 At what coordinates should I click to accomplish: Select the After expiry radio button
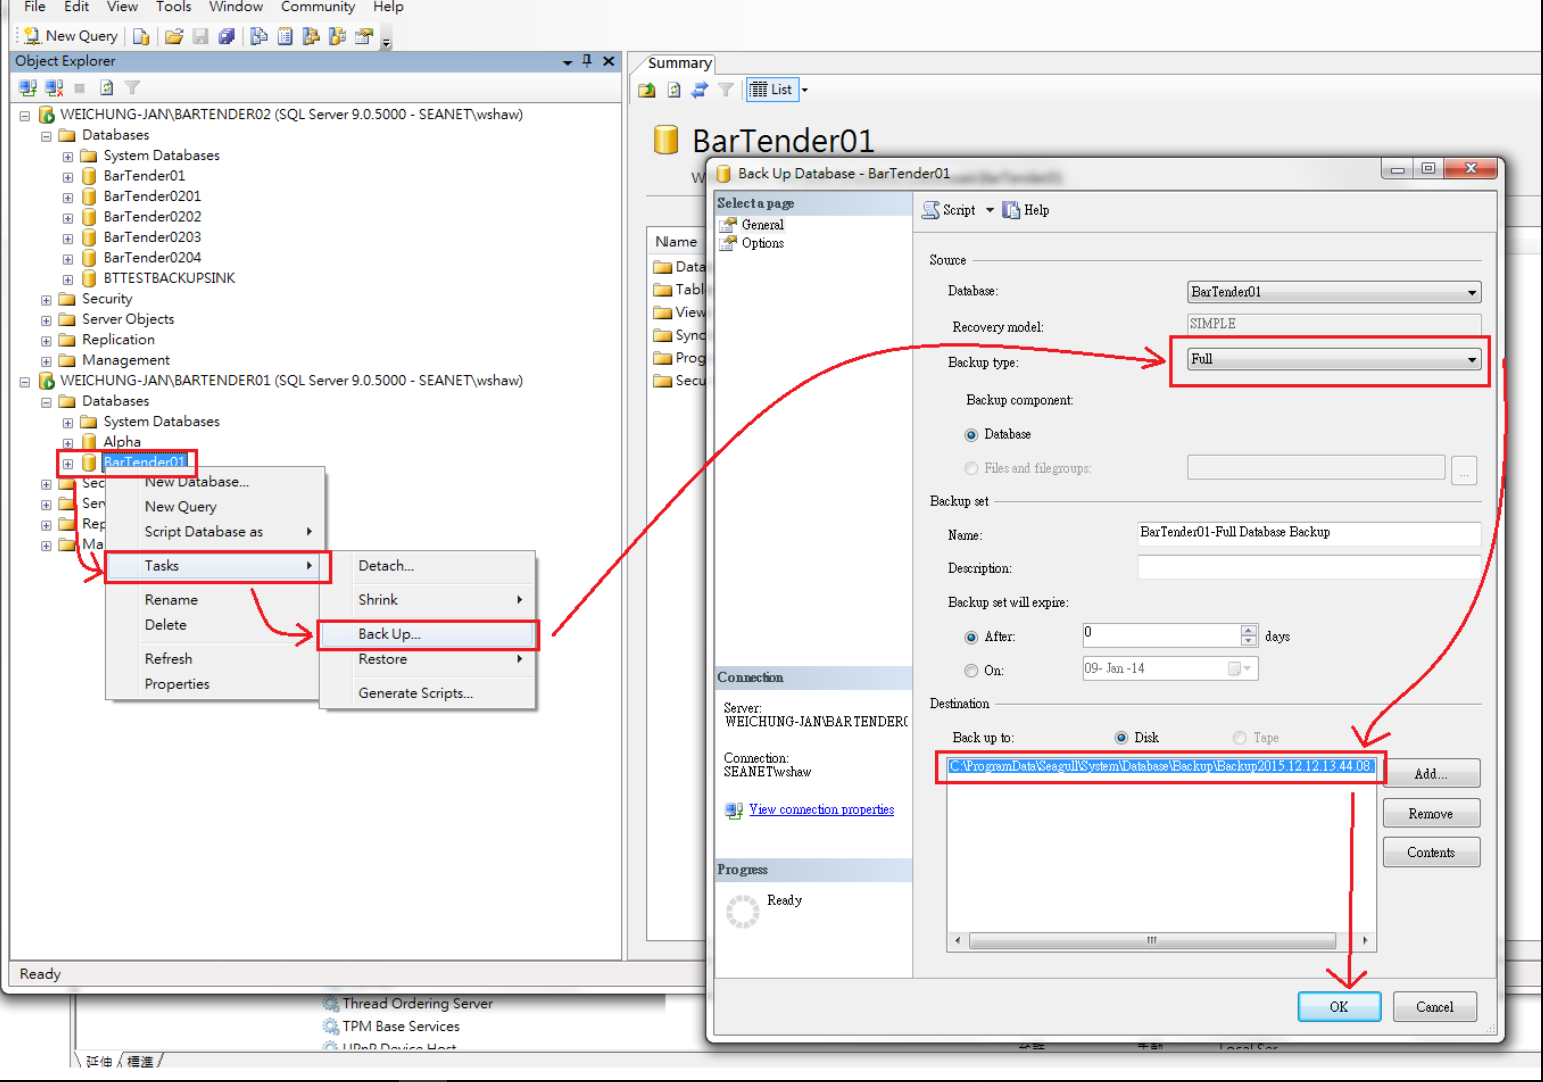(x=971, y=637)
